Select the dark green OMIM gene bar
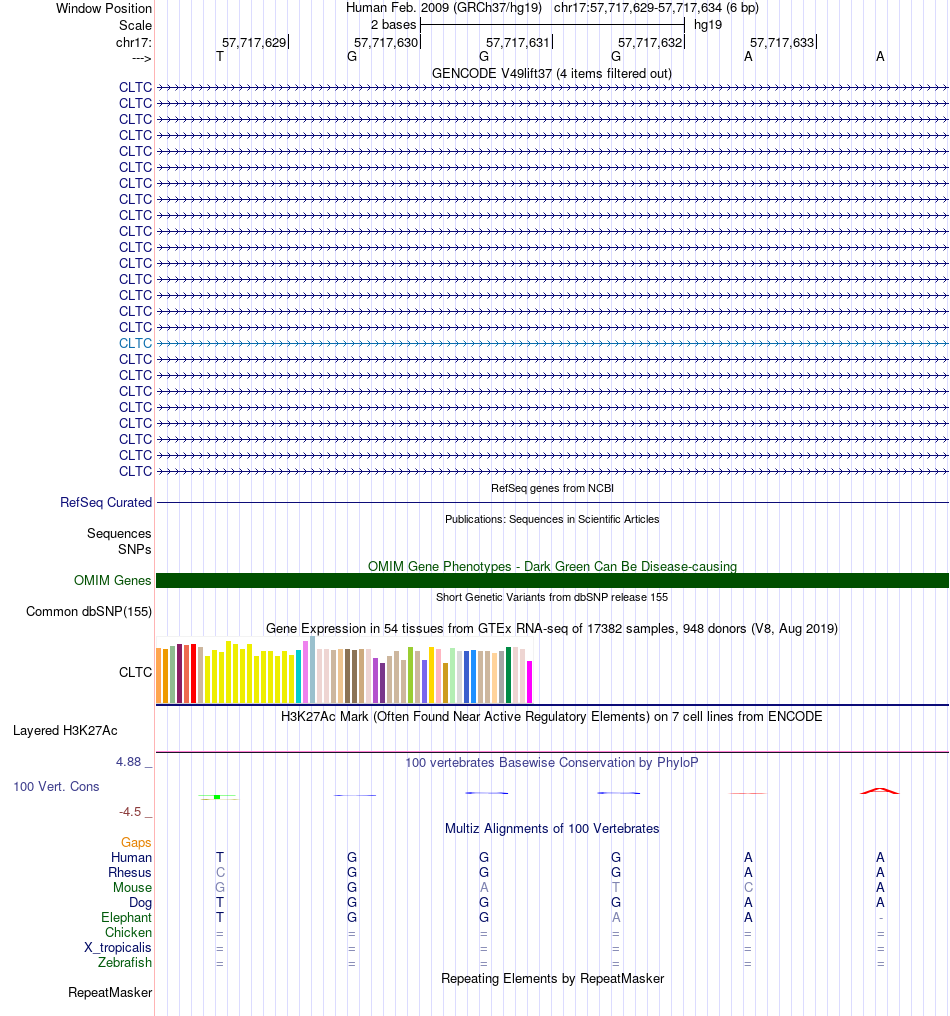Viewport: 950px width, 1016px height. (552, 581)
